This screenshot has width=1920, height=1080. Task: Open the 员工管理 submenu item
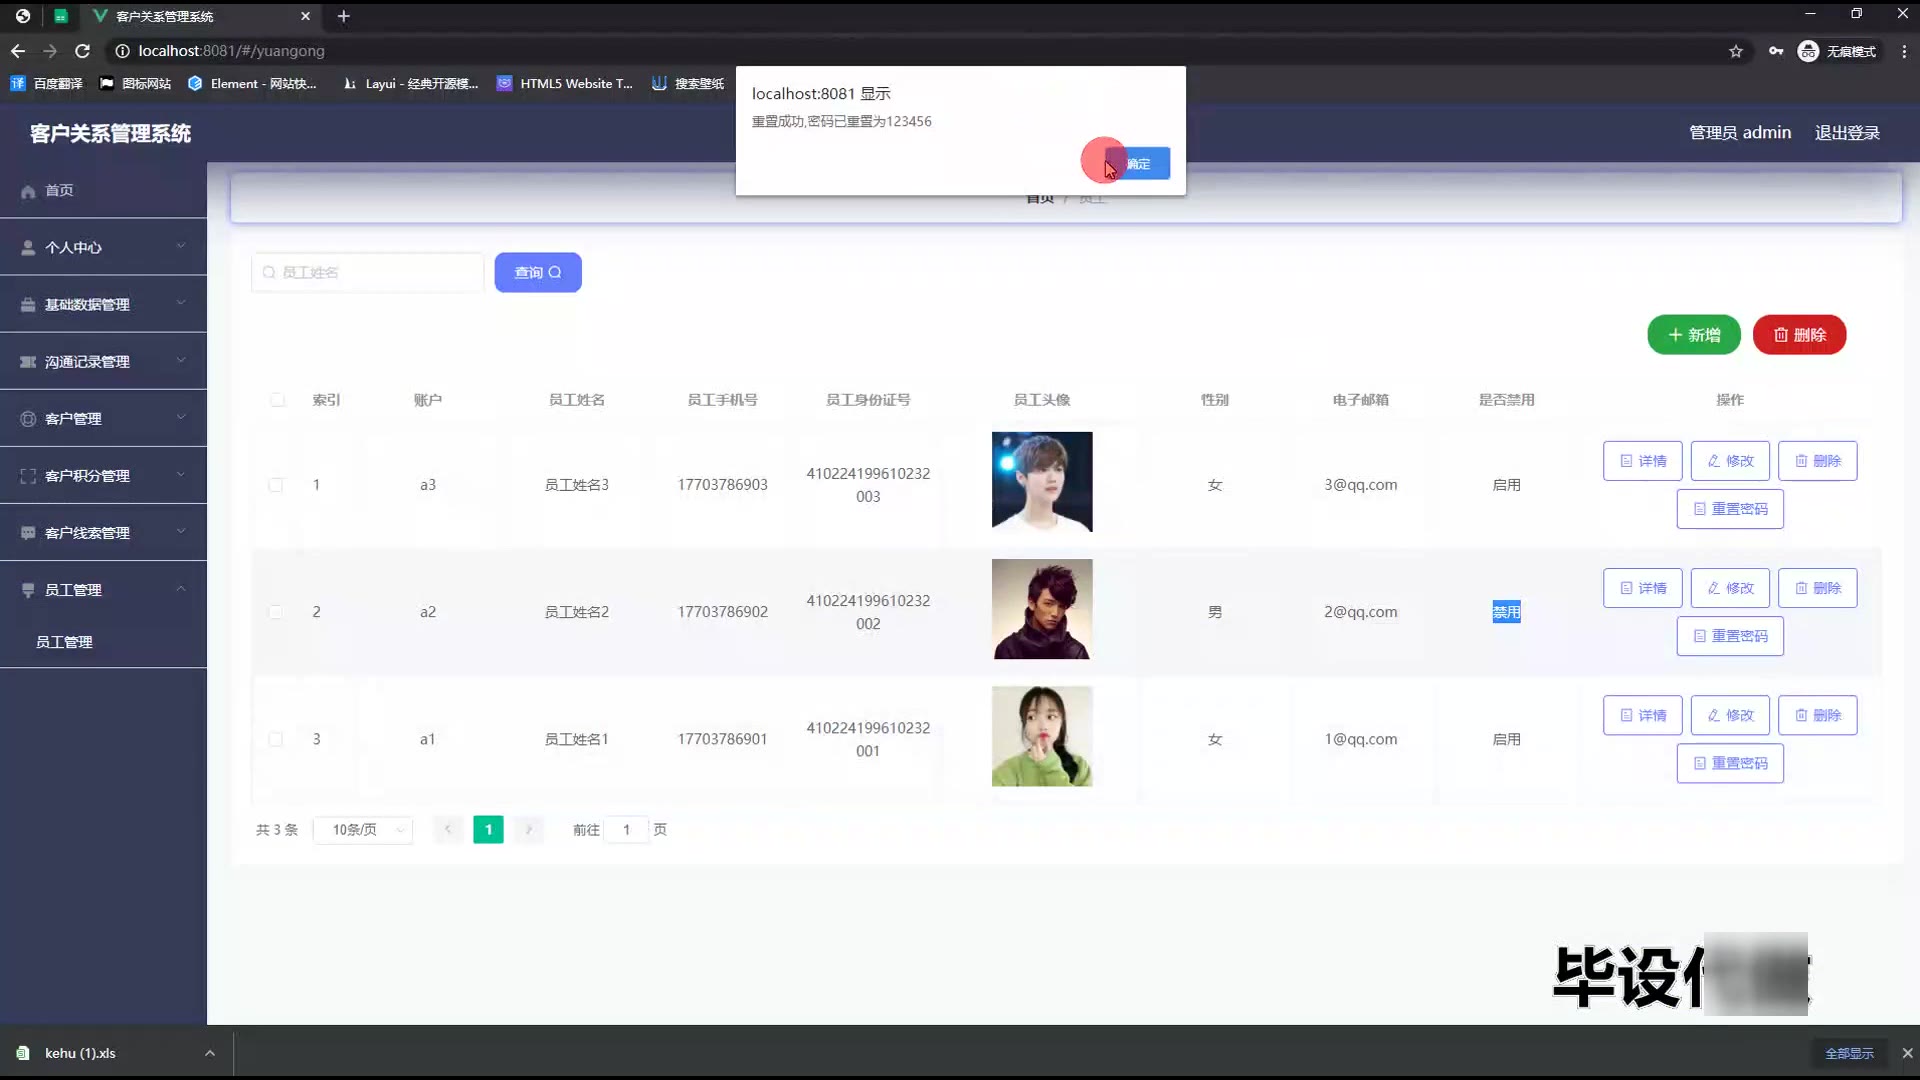click(x=64, y=642)
